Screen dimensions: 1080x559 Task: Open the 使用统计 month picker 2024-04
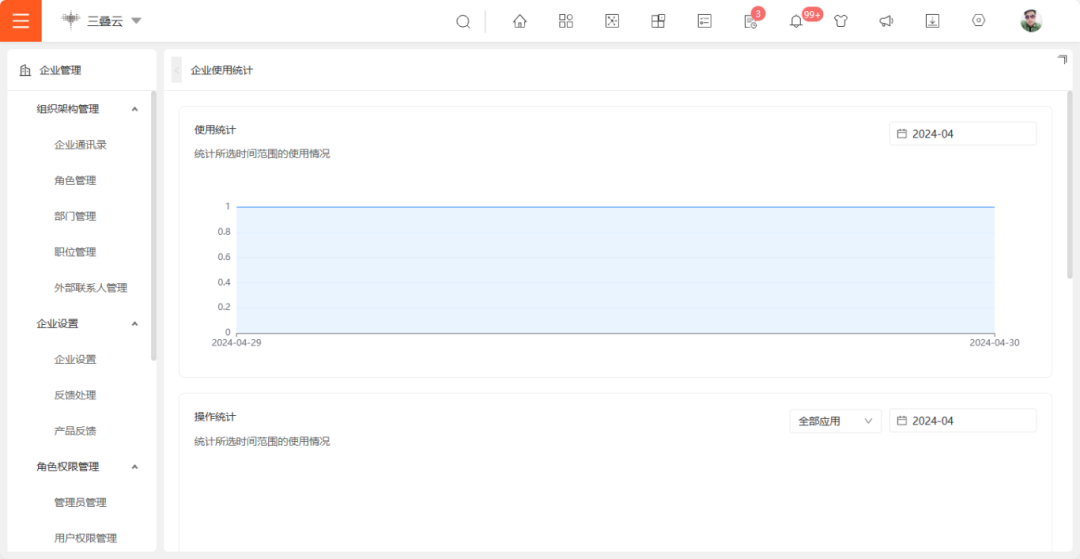(x=962, y=134)
